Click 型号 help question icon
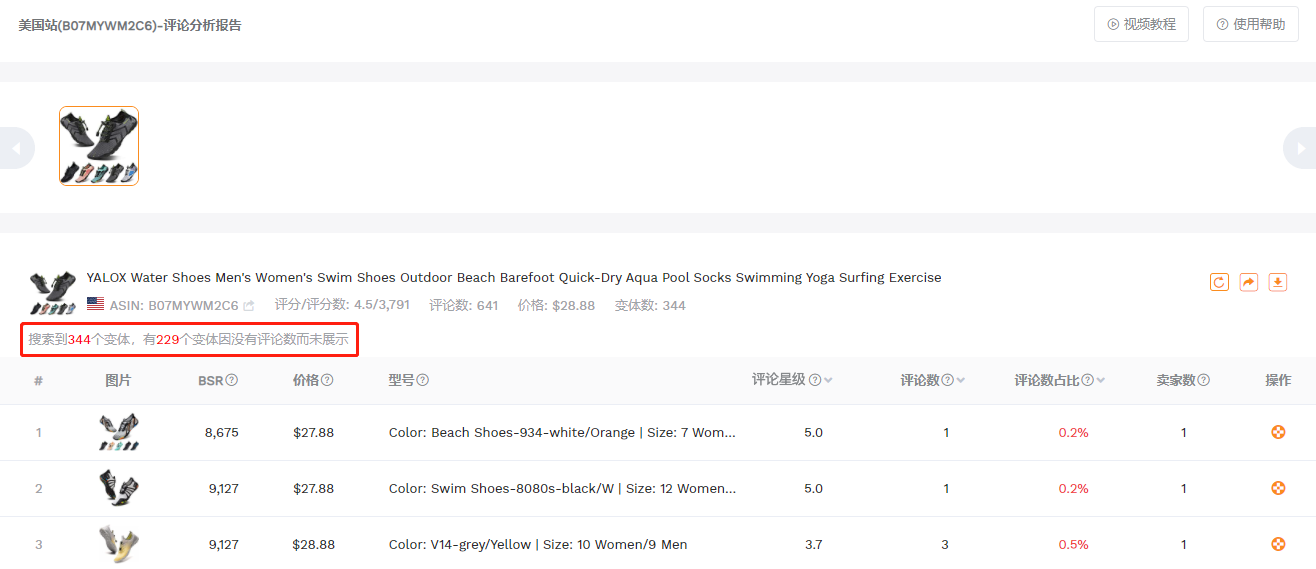This screenshot has height=569, width=1316. coord(423,380)
